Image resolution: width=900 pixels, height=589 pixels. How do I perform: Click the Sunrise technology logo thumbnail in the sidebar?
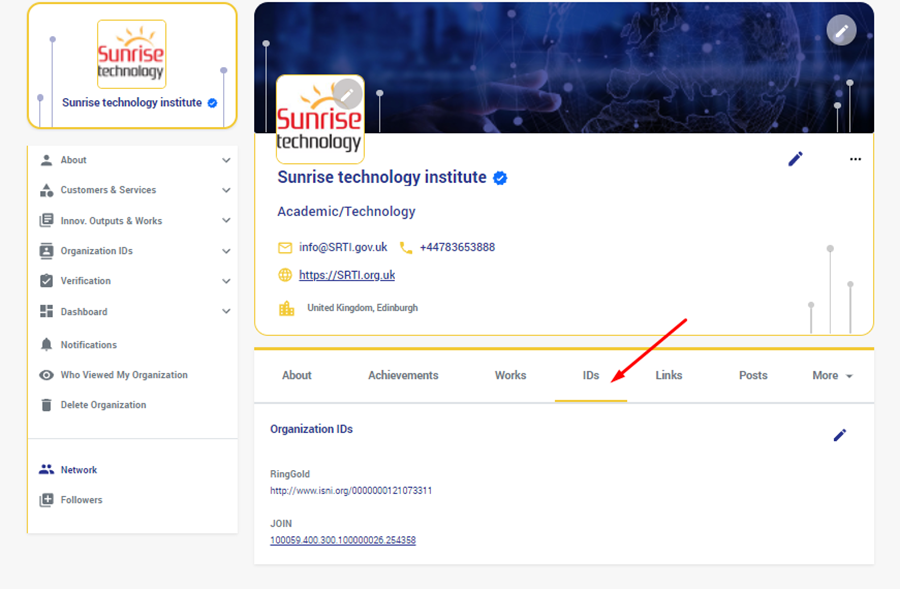click(x=131, y=54)
